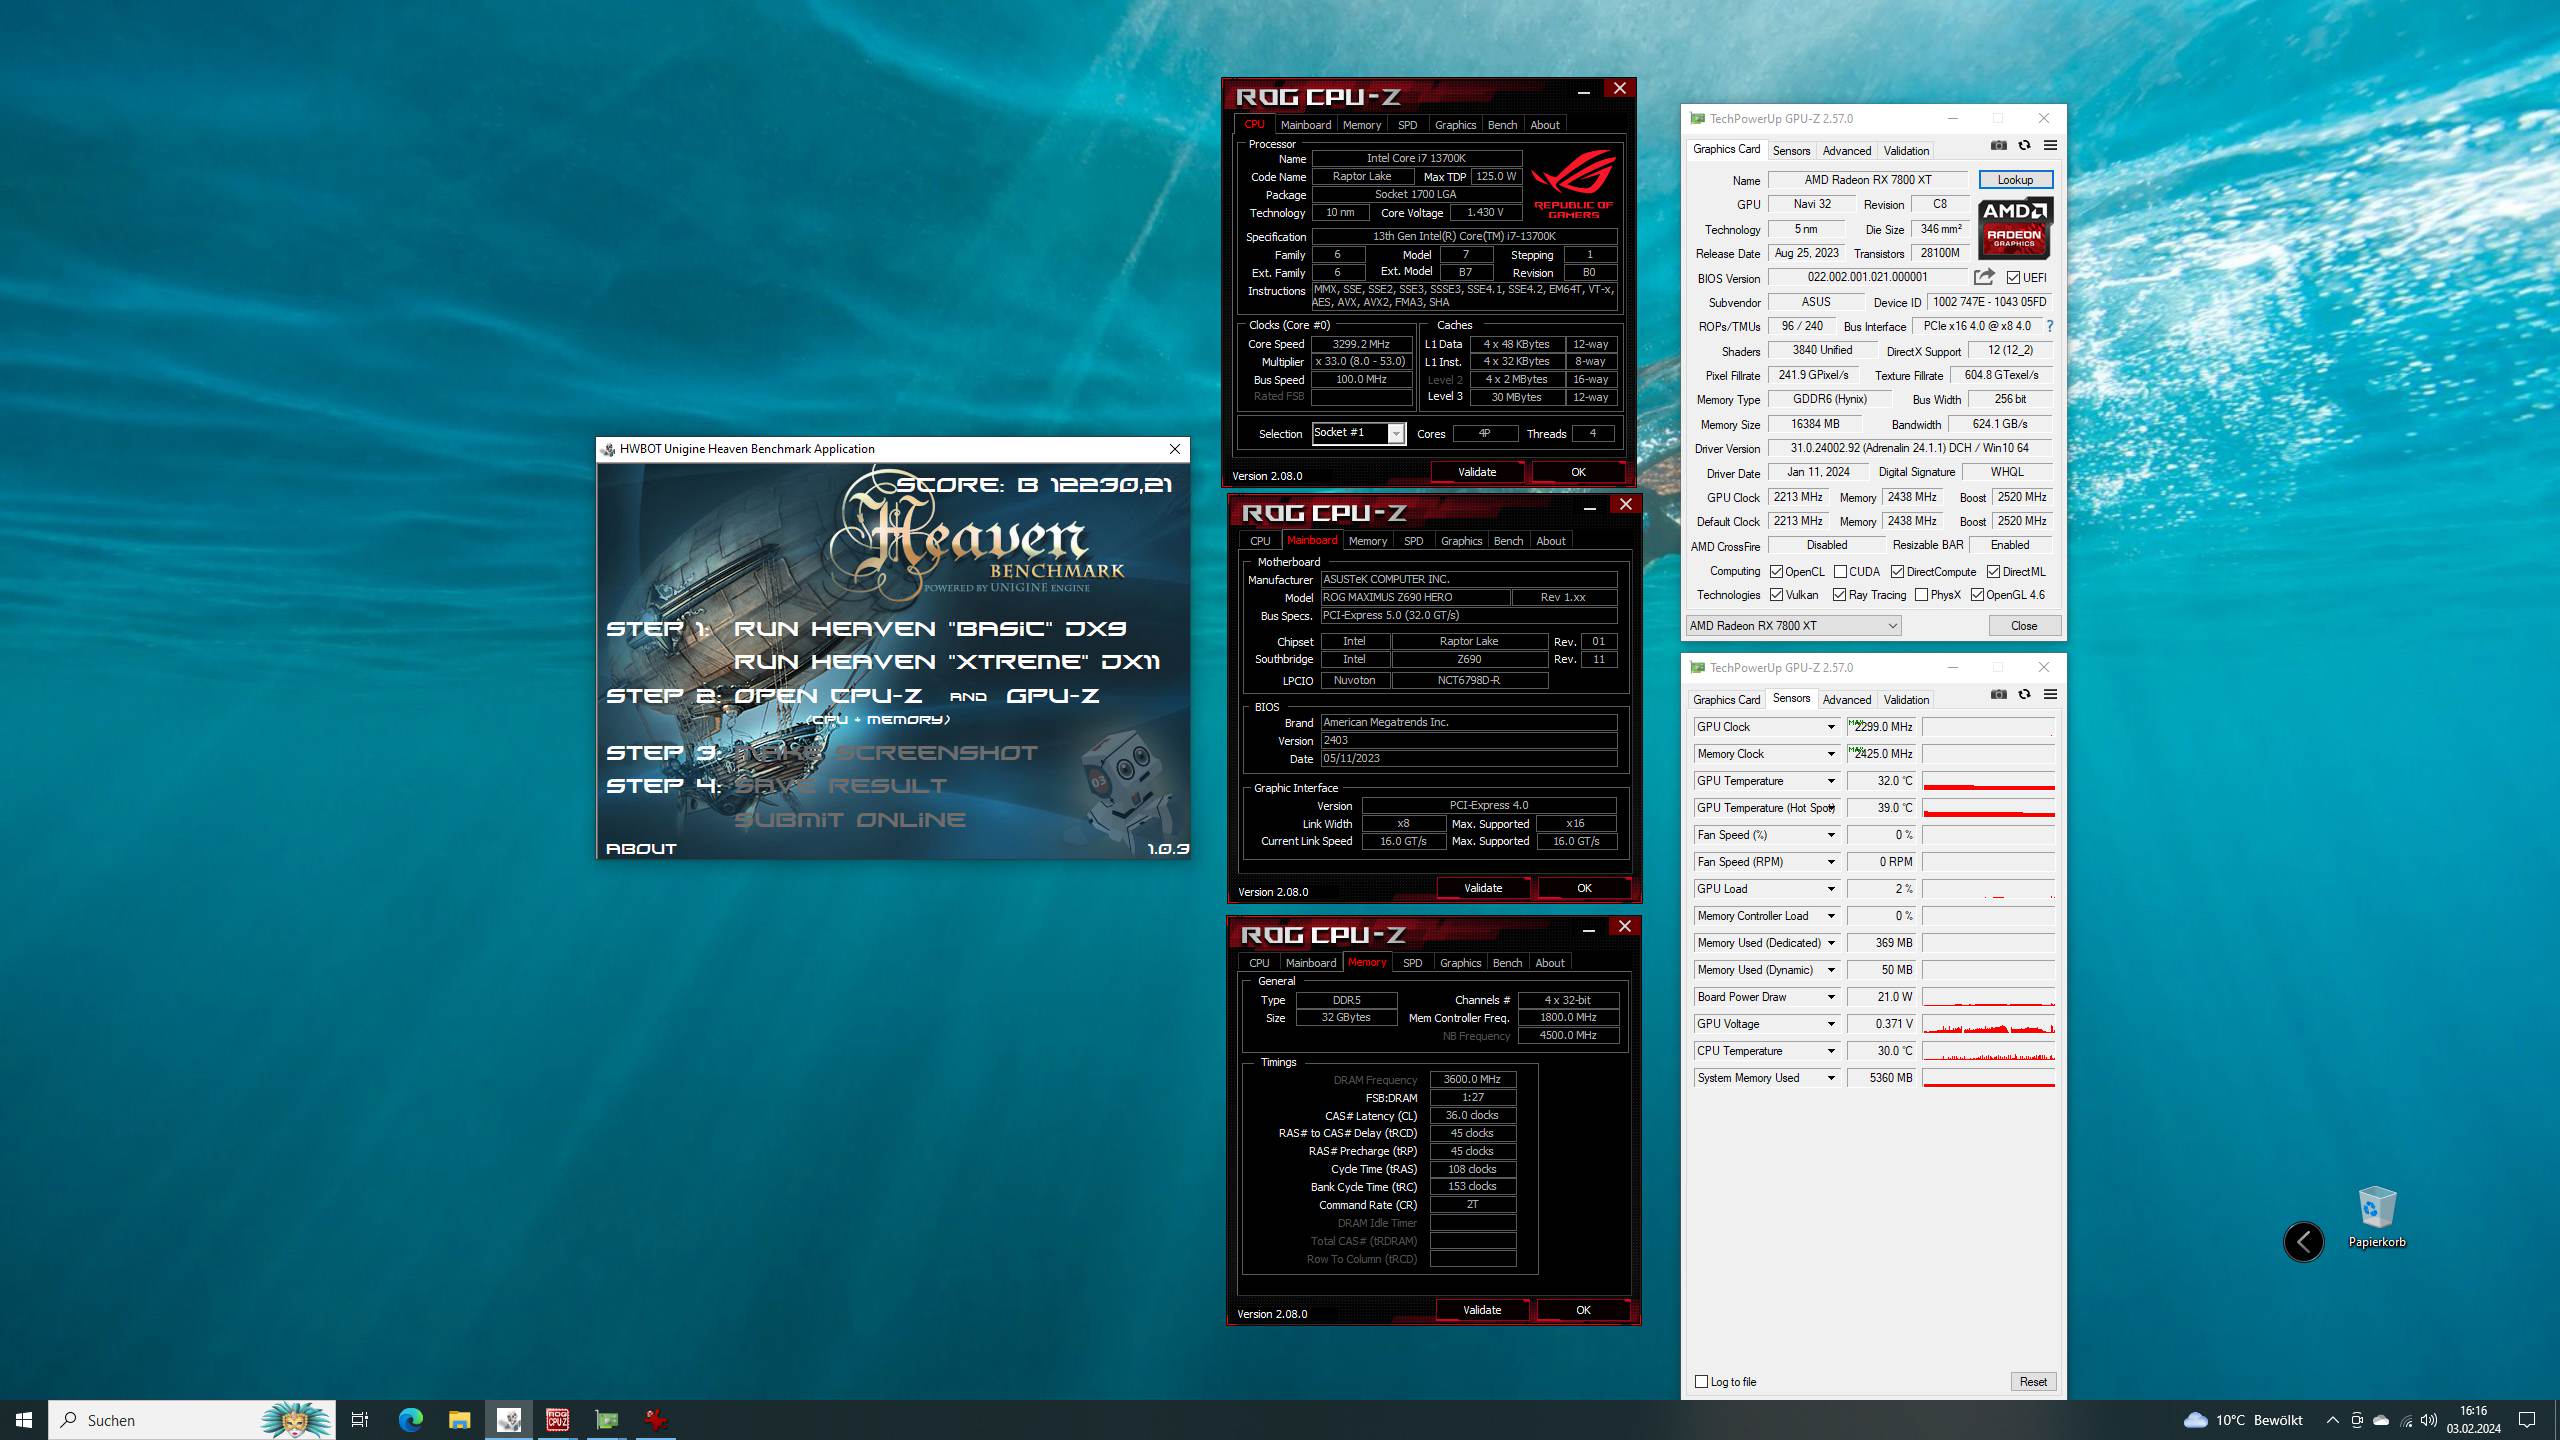The width and height of the screenshot is (2560, 1440).
Task: Click RUN HEAVEN "XTREME" DX11
Action: pyautogui.click(x=947, y=662)
